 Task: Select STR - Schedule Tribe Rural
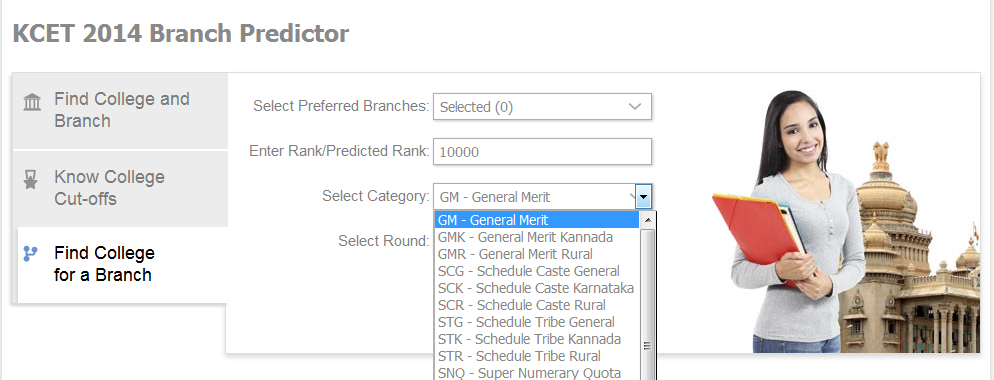click(x=536, y=356)
